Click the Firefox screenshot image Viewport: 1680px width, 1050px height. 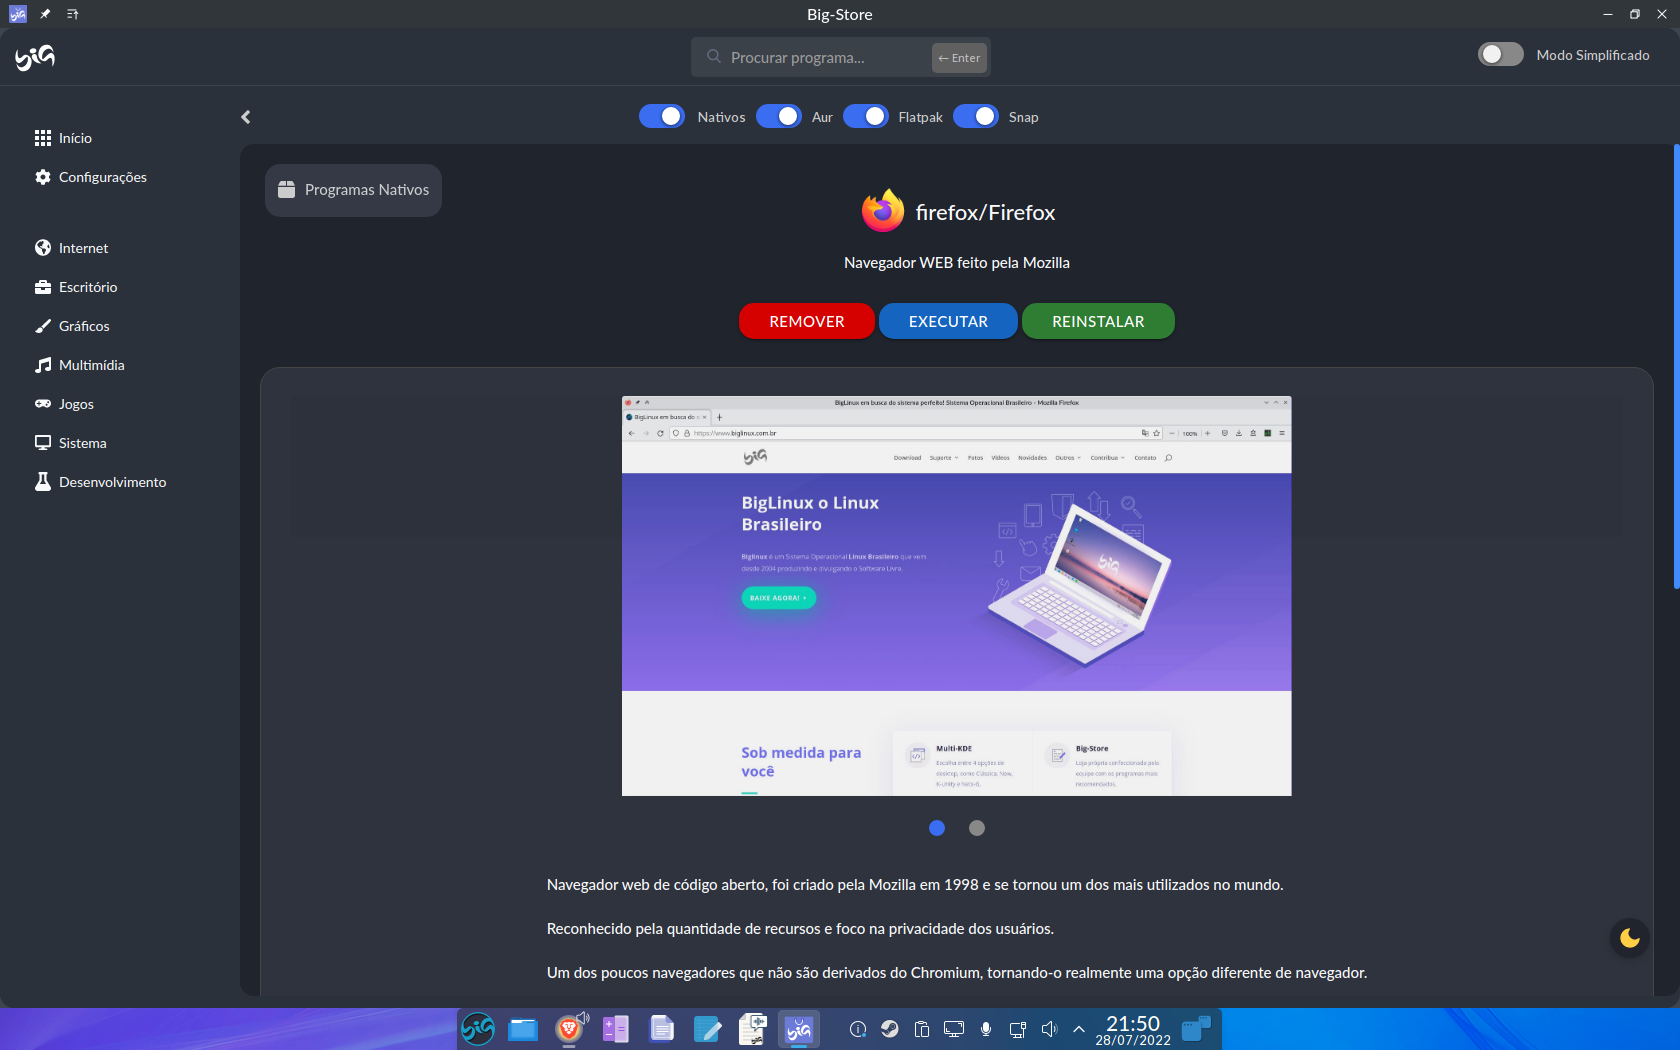tap(957, 596)
